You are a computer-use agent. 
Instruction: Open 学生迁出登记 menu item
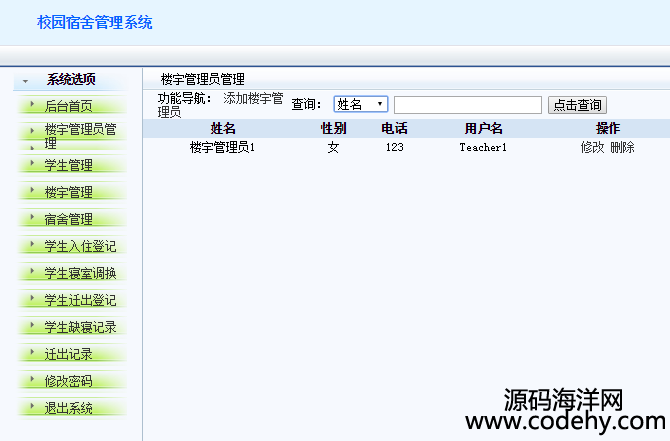click(x=80, y=300)
